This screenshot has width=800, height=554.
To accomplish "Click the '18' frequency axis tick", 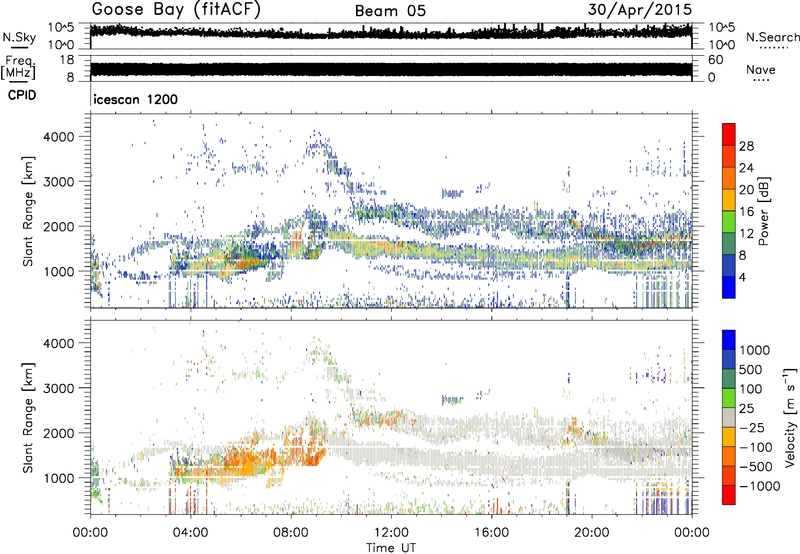I will click(x=66, y=60).
